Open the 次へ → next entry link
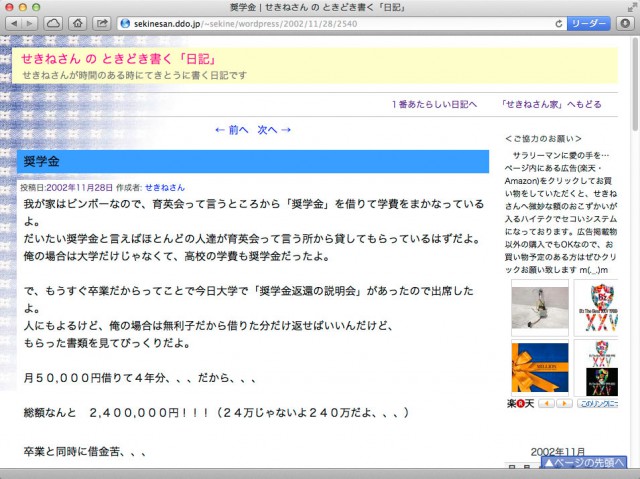 click(x=274, y=130)
